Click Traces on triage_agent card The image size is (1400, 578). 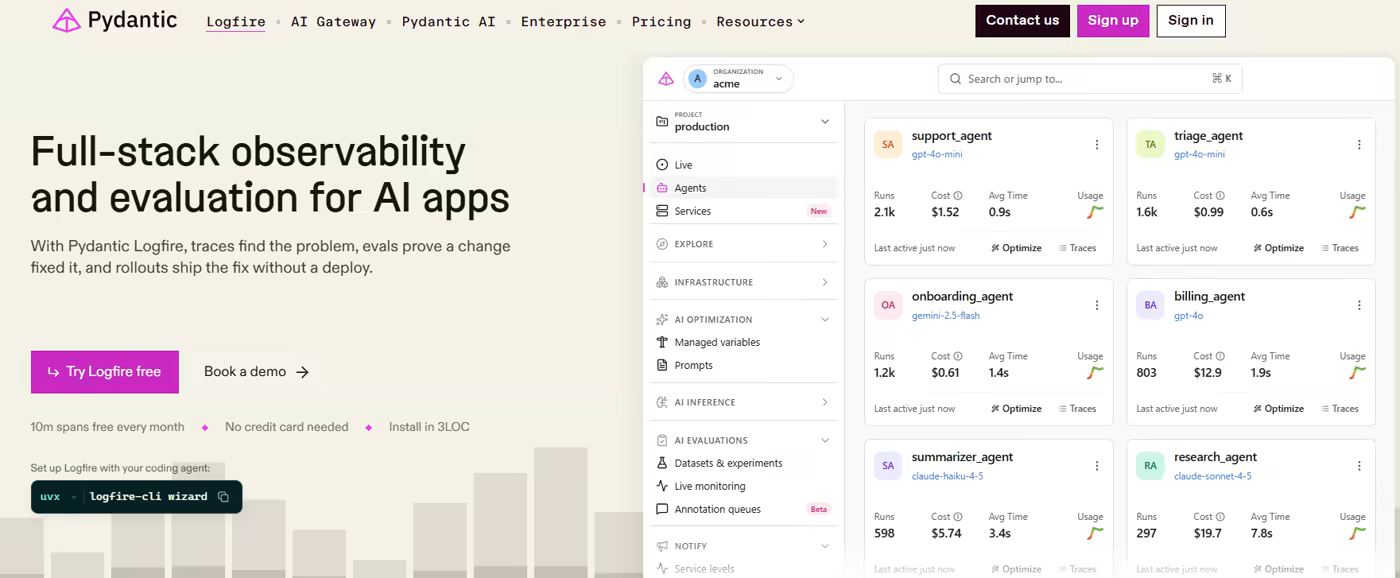coord(1339,248)
